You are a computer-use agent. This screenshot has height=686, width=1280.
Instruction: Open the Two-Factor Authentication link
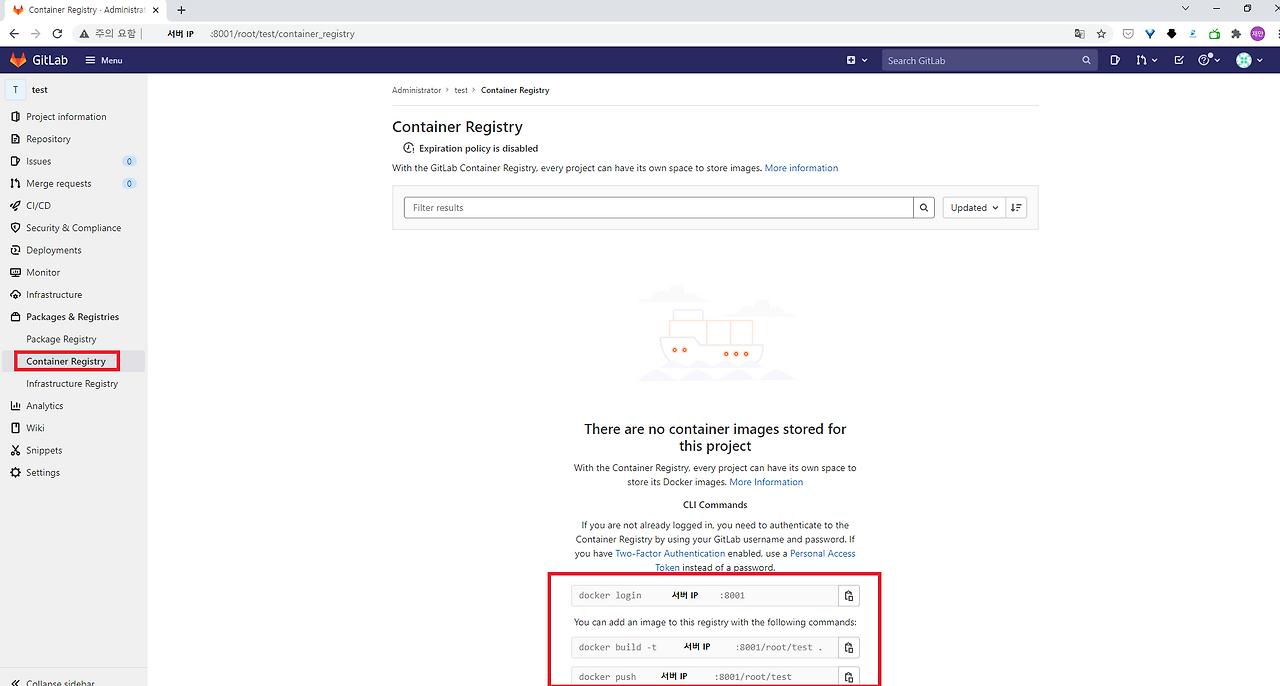[x=669, y=553]
